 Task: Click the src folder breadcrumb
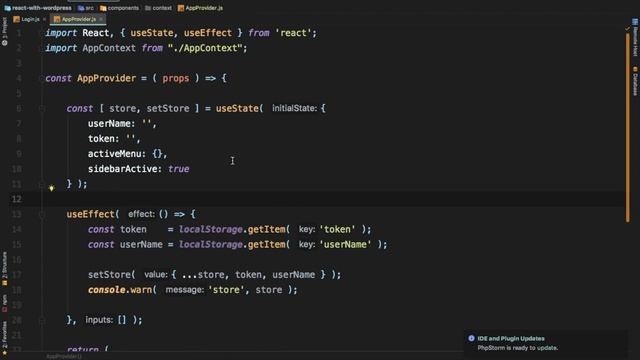(86, 8)
